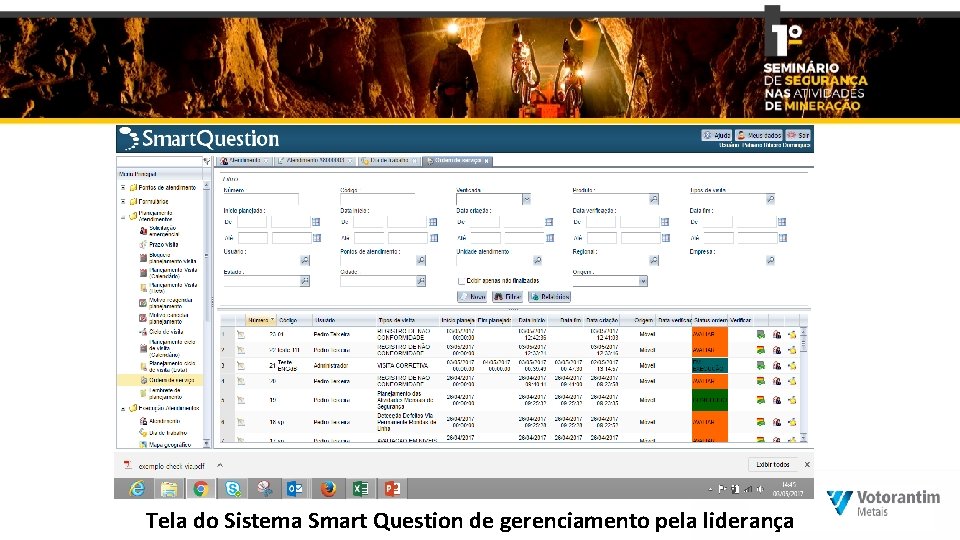
Task: Open Skype from taskbar
Action: point(233,489)
